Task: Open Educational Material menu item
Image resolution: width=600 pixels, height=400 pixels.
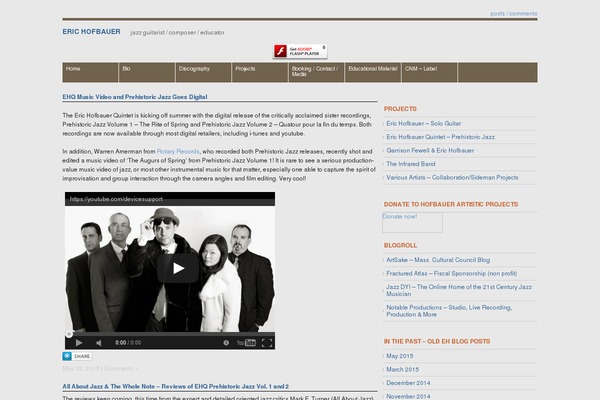Action: (x=373, y=72)
